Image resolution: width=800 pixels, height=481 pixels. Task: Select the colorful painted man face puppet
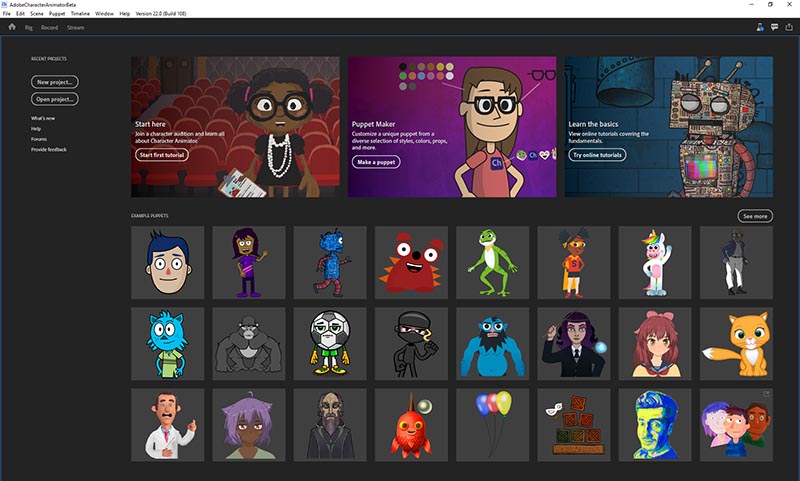click(x=655, y=425)
